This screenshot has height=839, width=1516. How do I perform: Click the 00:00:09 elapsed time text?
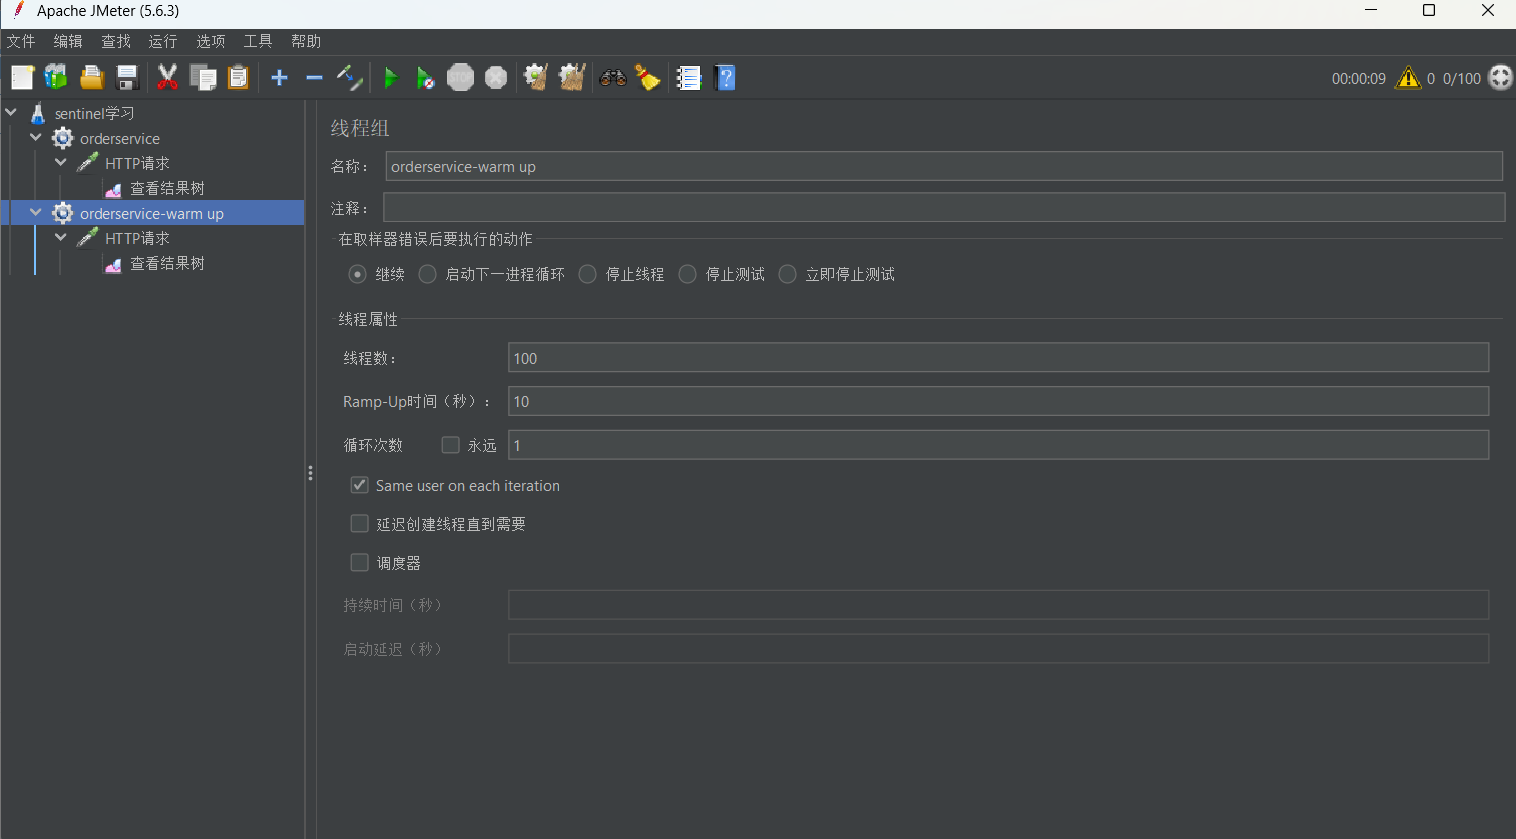[x=1359, y=78]
